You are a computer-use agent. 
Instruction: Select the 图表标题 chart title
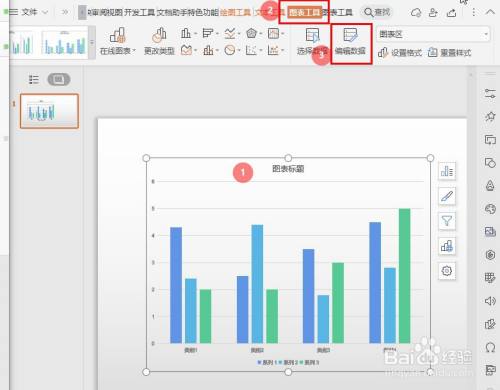[288, 169]
